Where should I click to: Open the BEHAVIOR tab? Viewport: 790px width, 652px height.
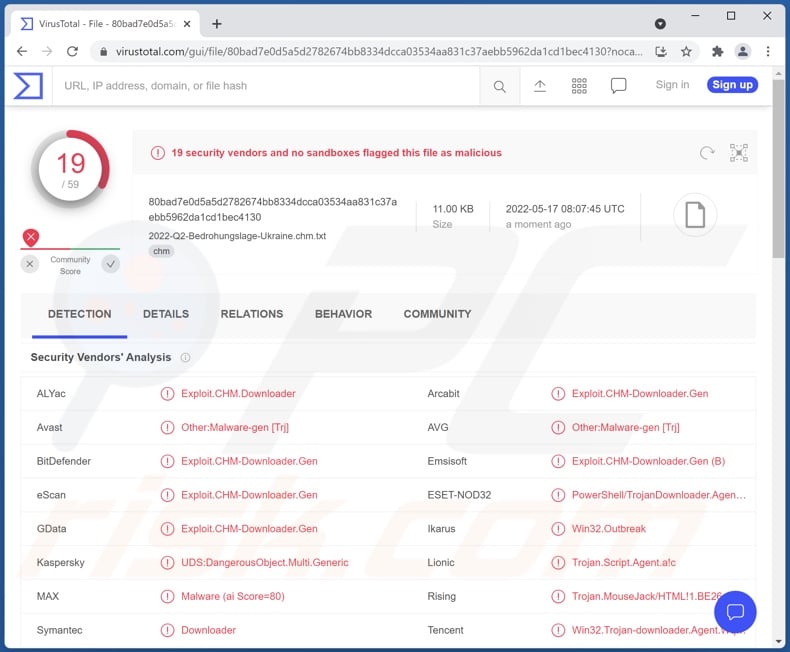(343, 314)
